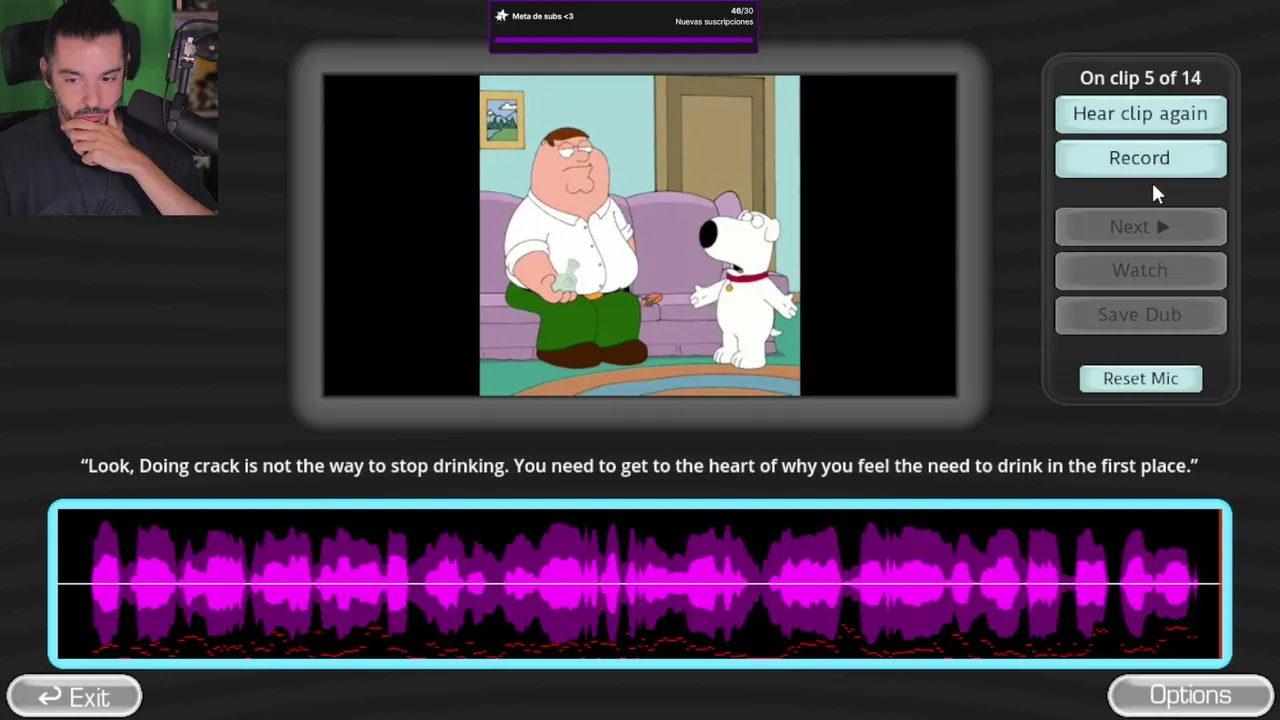Select the Watch button
1280x720 pixels.
(1140, 270)
